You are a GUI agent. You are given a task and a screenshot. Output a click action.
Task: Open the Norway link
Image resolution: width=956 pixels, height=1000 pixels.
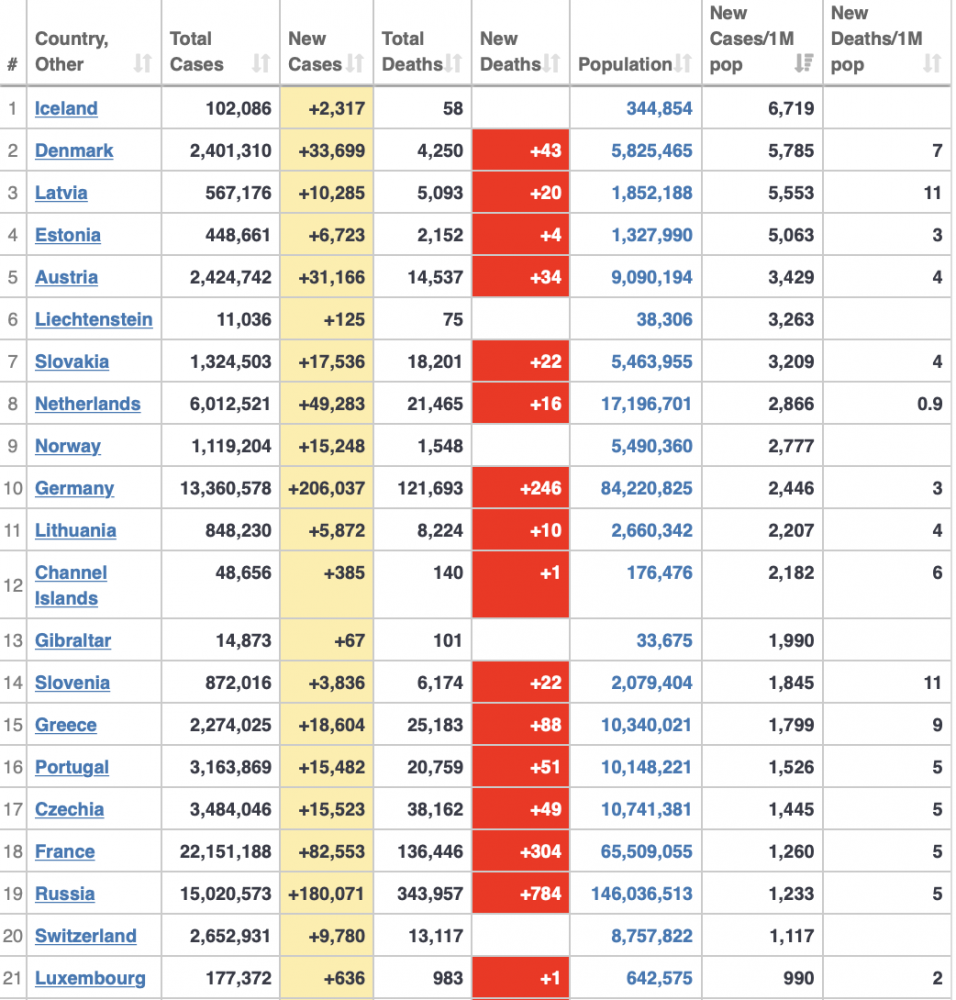(68, 446)
